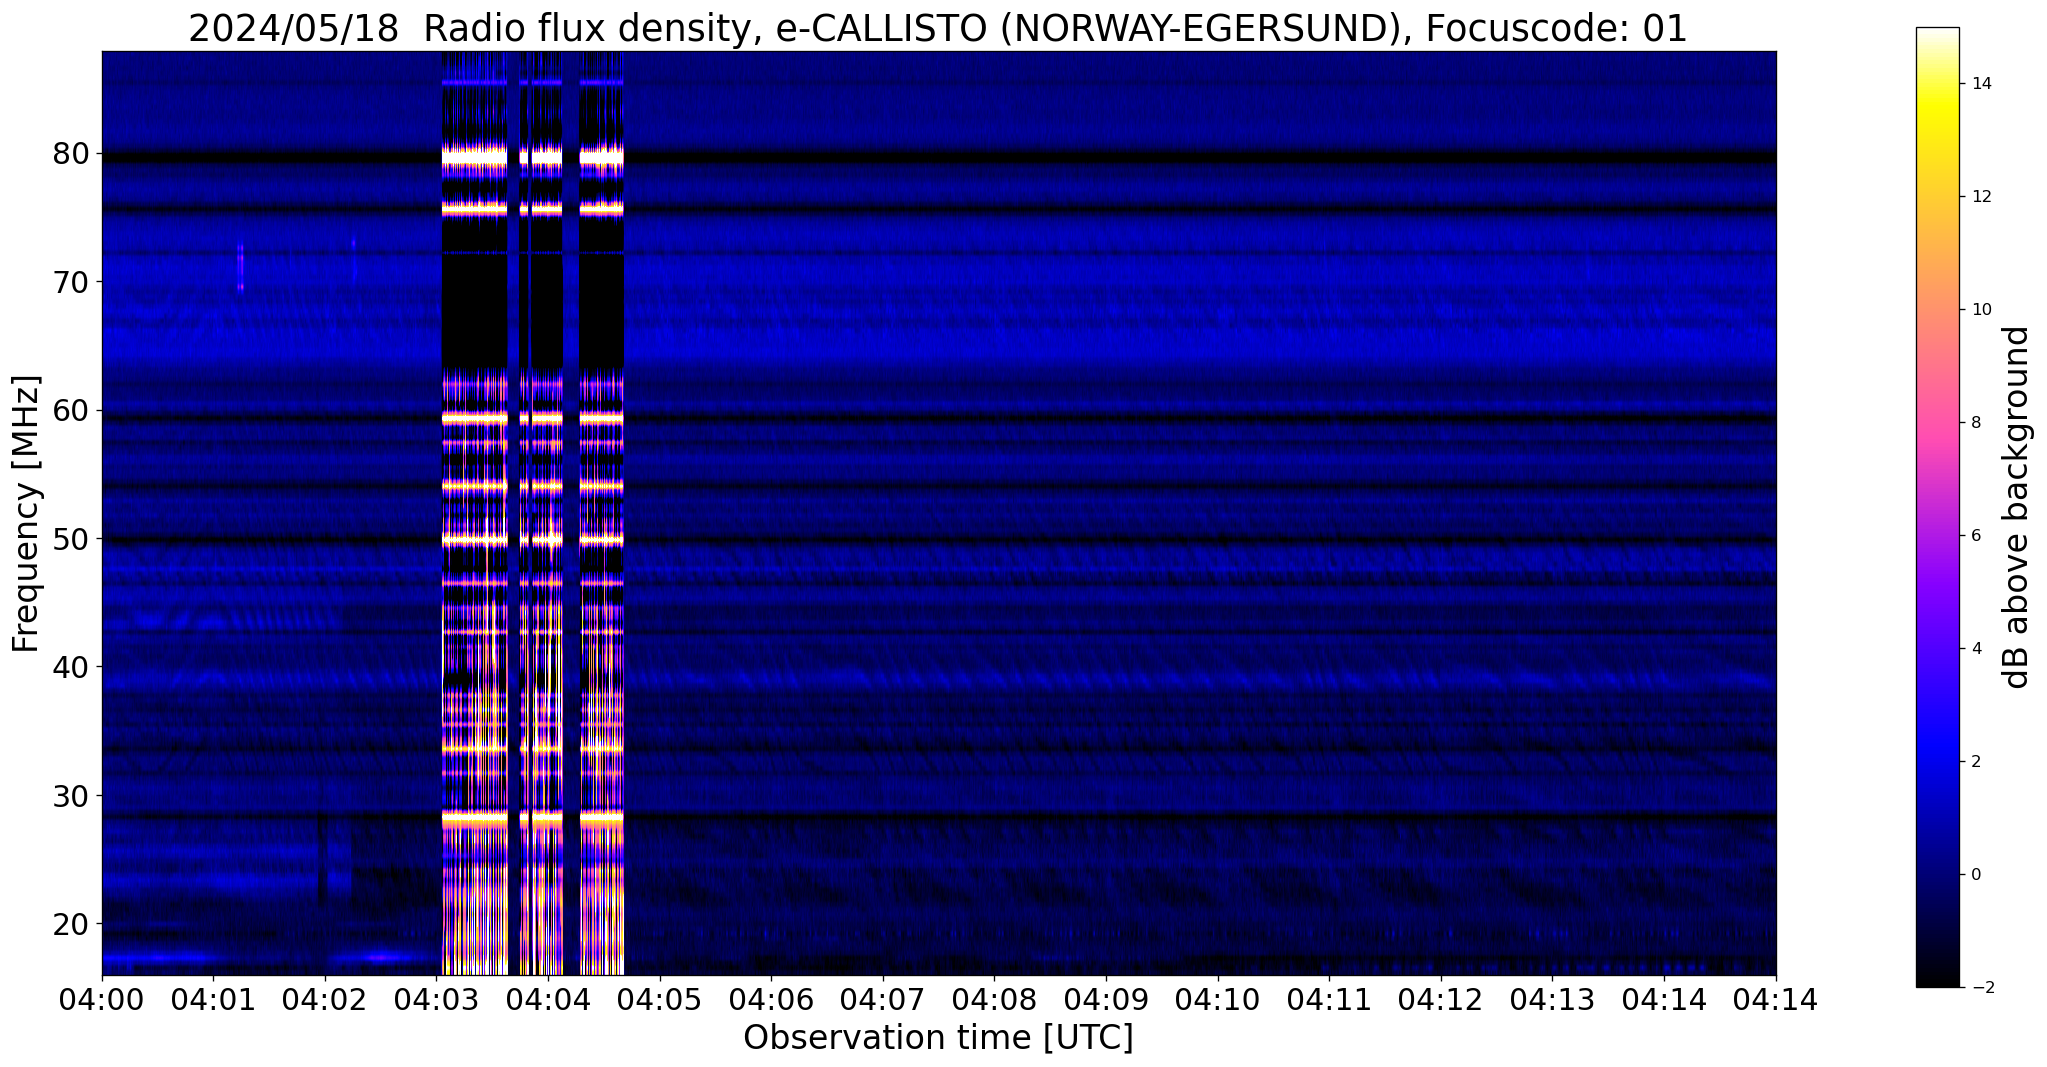
Task: Click the 04:09 time tick label
Action: [1106, 998]
